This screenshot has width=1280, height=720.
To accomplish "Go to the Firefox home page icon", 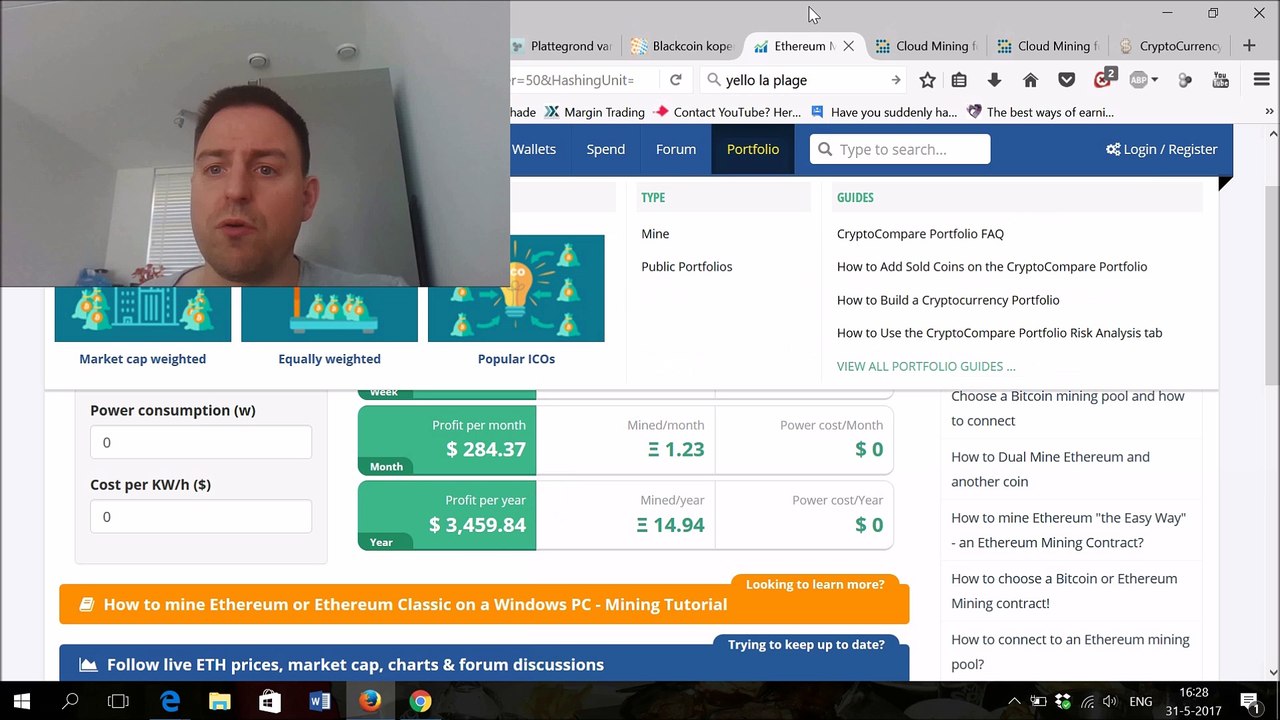I will tap(1031, 80).
